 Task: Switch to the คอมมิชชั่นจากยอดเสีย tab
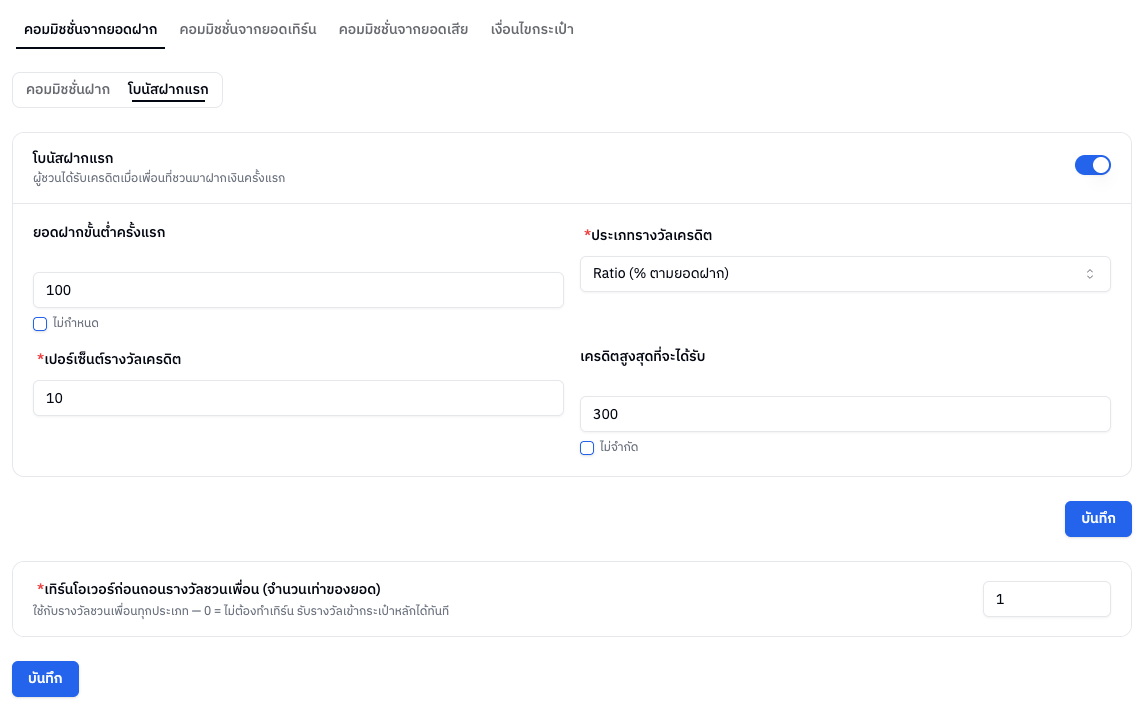403,30
